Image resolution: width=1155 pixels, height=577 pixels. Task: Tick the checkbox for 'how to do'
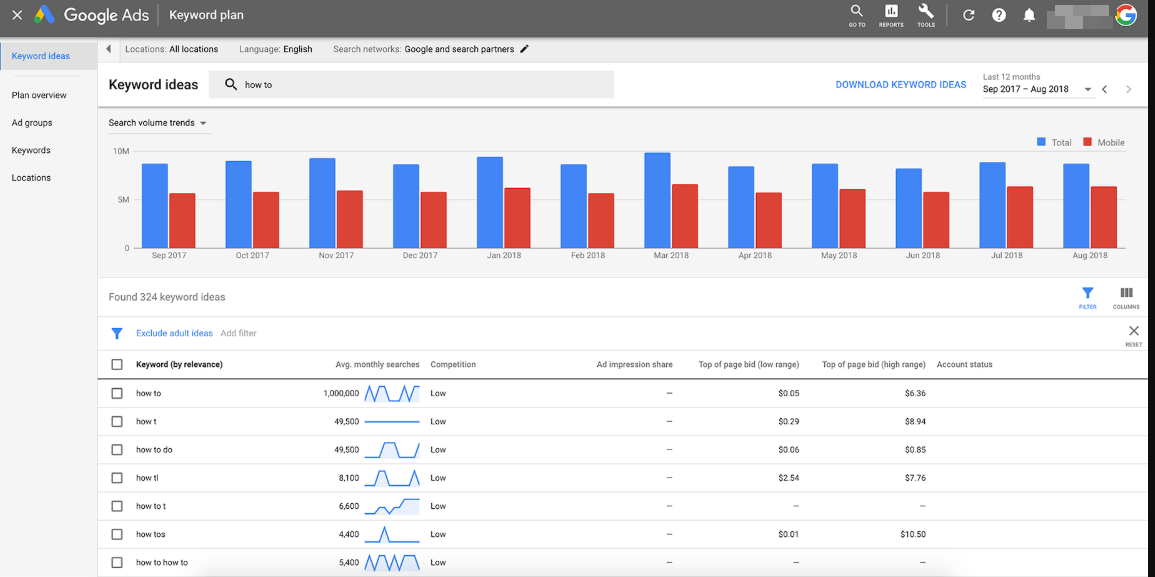click(x=117, y=450)
